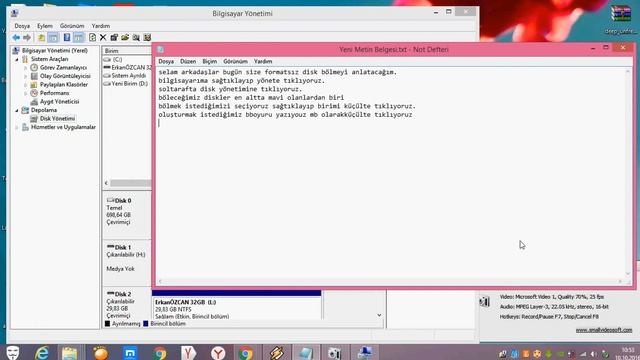Expand the Performans tree node
This screenshot has height=360, width=640.
pos(25,93)
